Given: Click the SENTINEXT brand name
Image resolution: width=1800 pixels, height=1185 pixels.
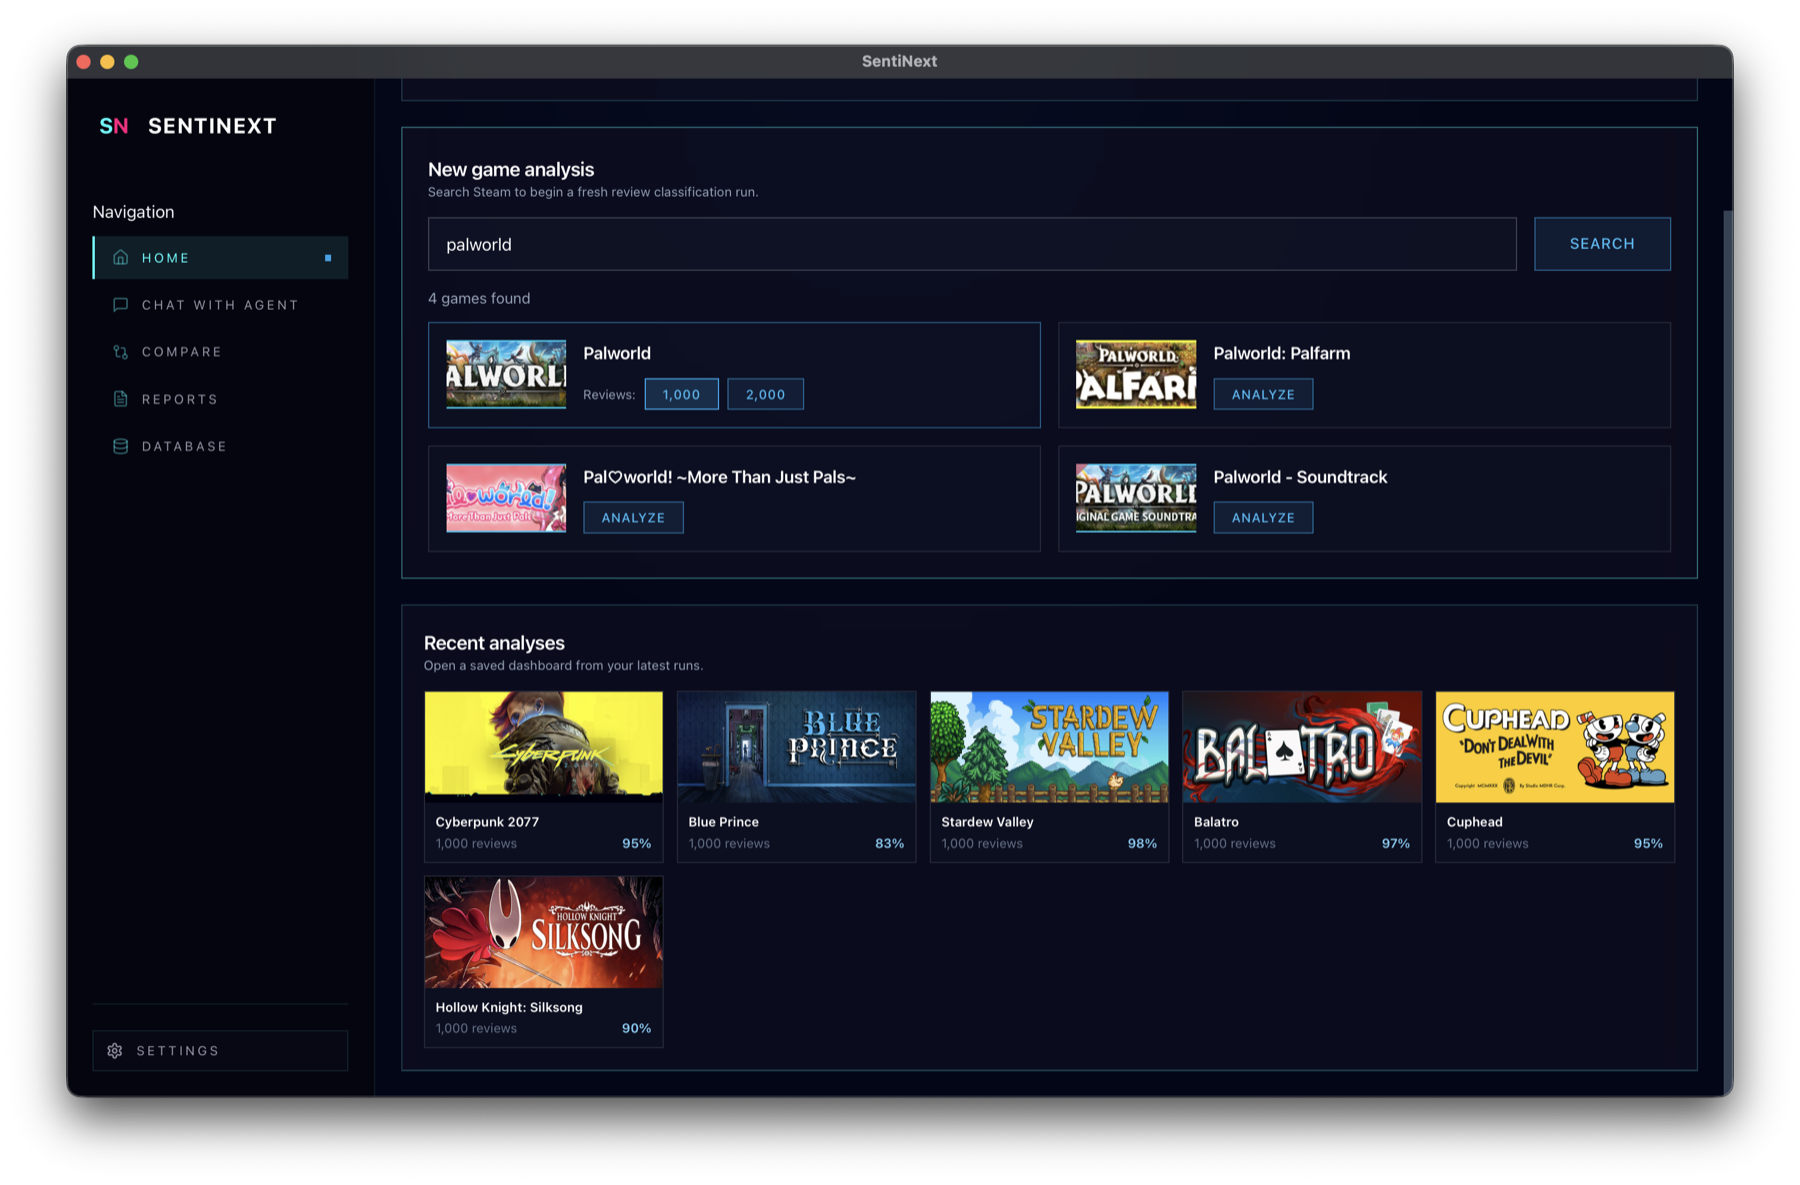Looking at the screenshot, I should [212, 126].
